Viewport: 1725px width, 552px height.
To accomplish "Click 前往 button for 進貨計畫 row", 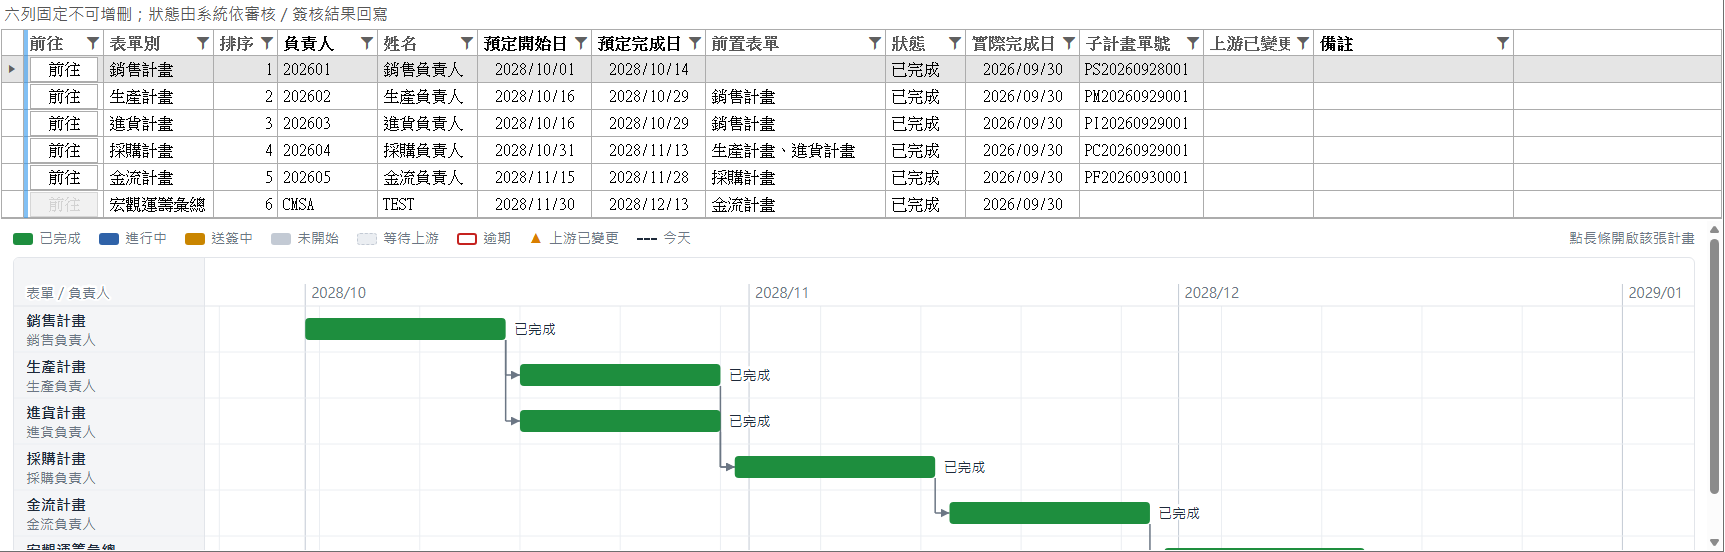I will click(64, 124).
